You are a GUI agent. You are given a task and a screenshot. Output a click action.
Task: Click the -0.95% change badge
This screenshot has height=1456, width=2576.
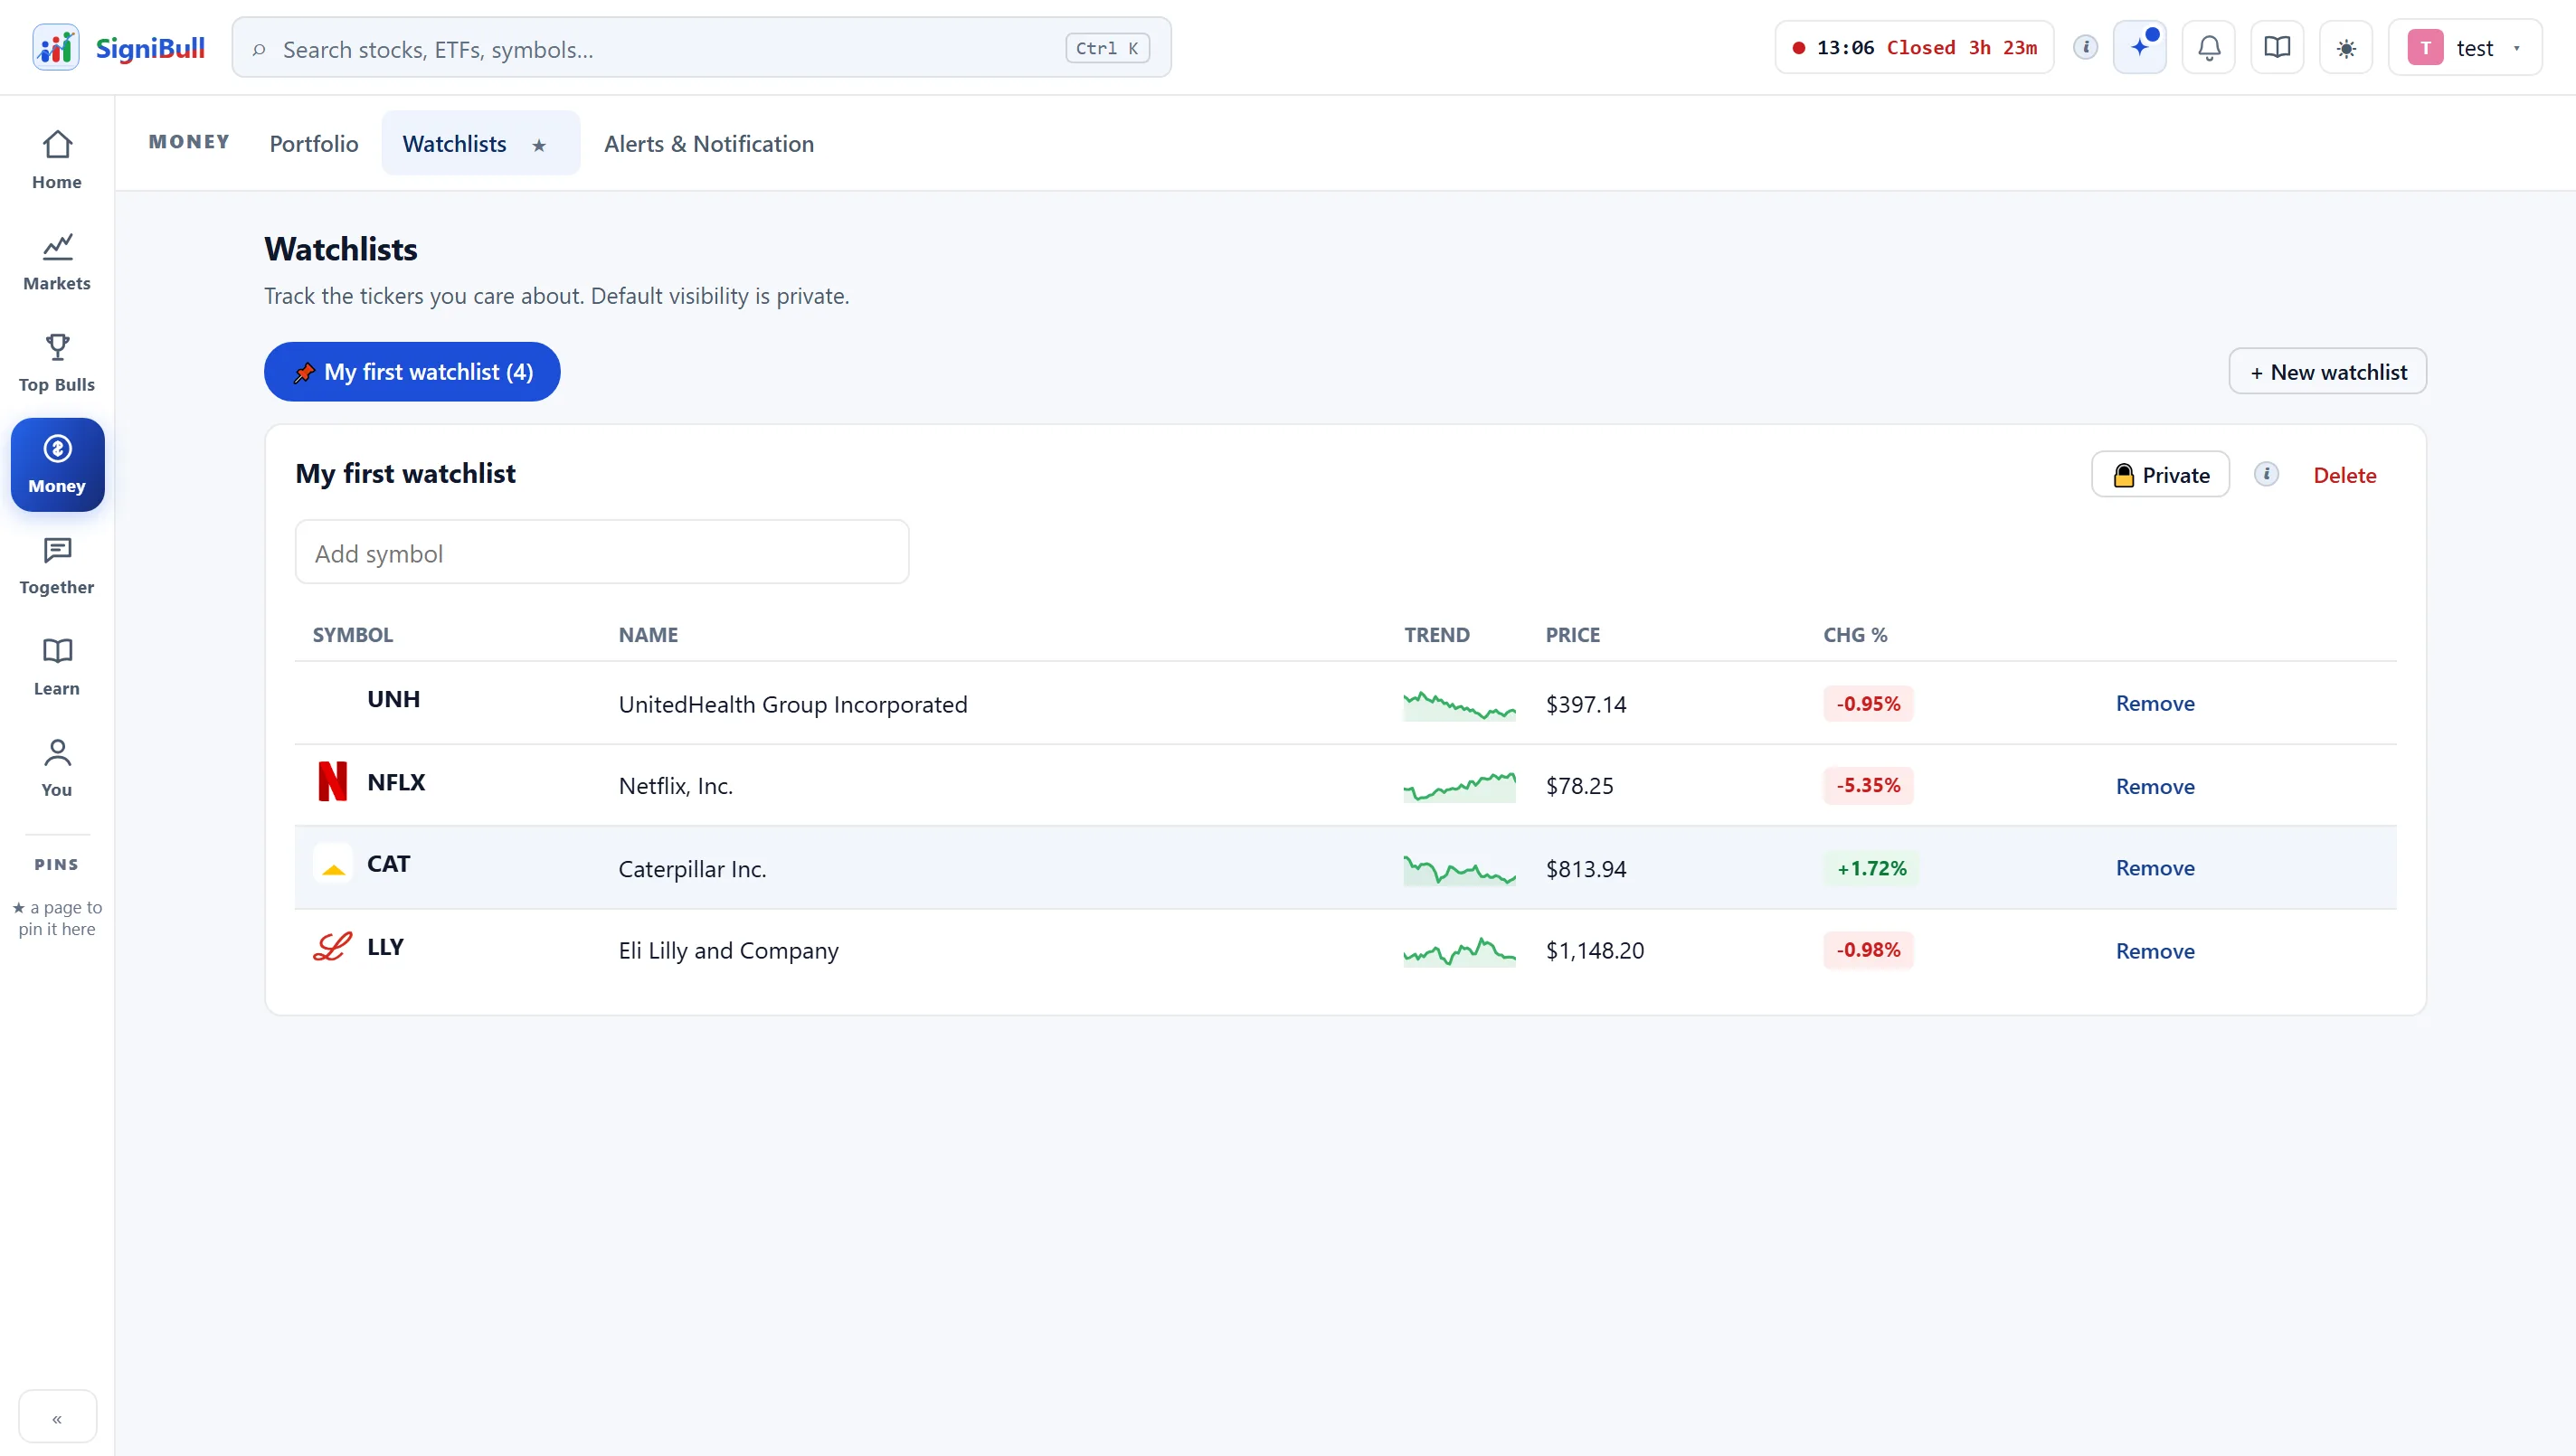tap(1868, 703)
